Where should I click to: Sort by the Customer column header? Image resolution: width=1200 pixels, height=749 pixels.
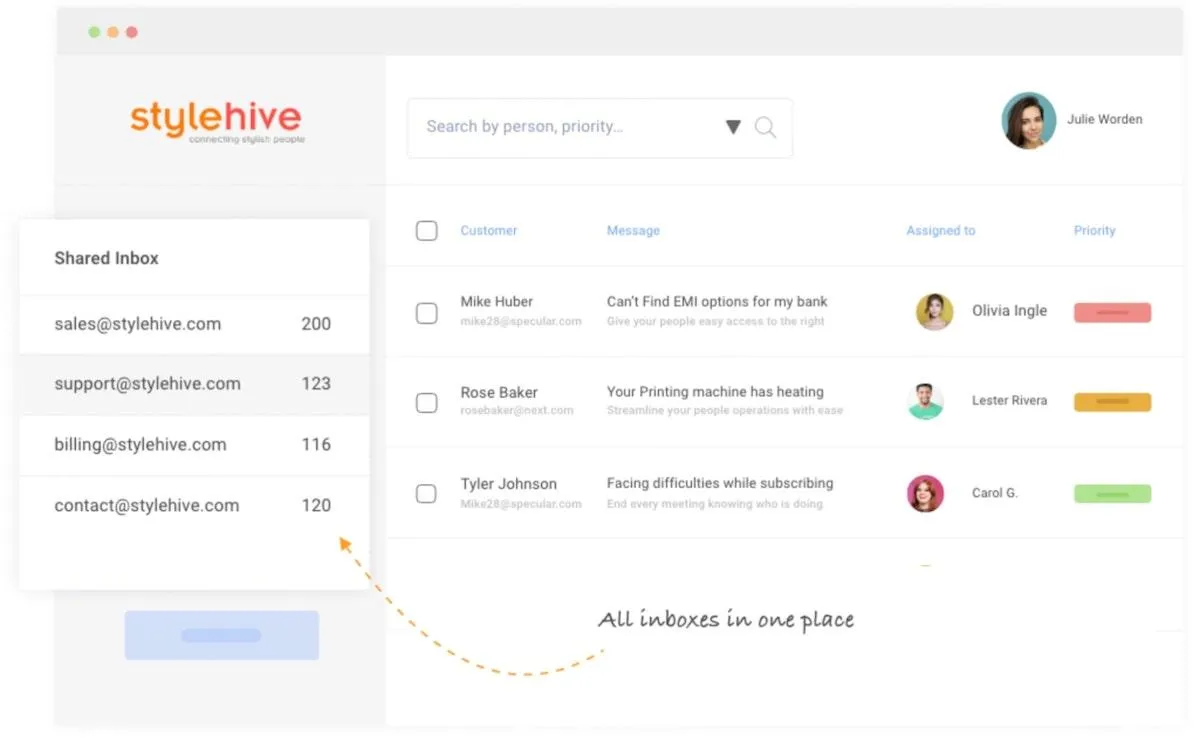click(489, 230)
